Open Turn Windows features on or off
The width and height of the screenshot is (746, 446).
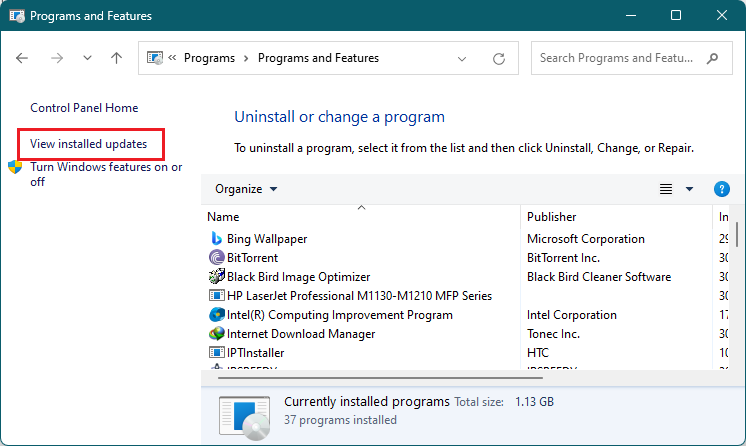tap(106, 174)
